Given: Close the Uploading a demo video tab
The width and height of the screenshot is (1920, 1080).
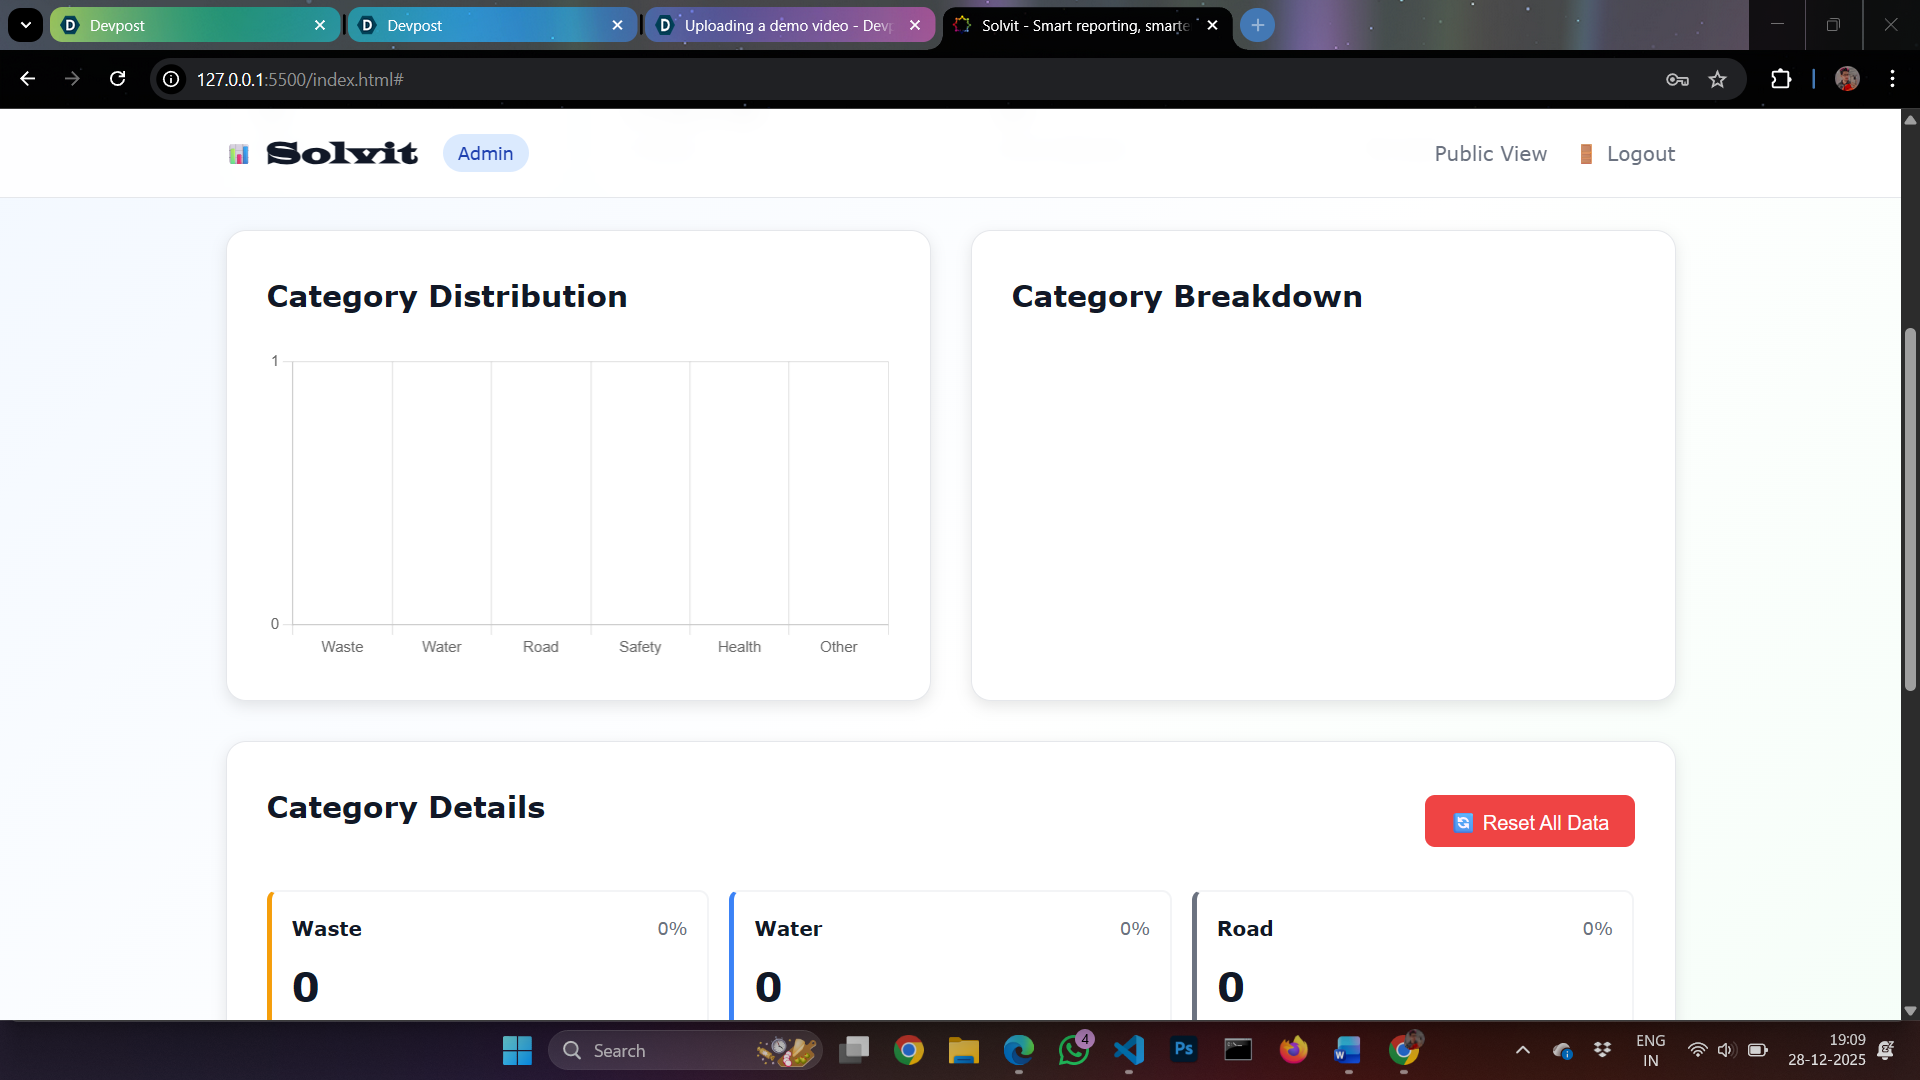Looking at the screenshot, I should click(915, 25).
